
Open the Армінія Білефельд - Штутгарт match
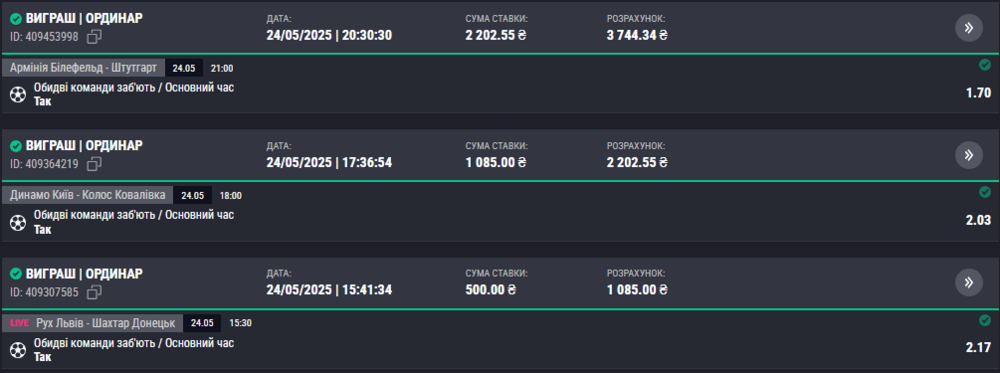coord(84,68)
